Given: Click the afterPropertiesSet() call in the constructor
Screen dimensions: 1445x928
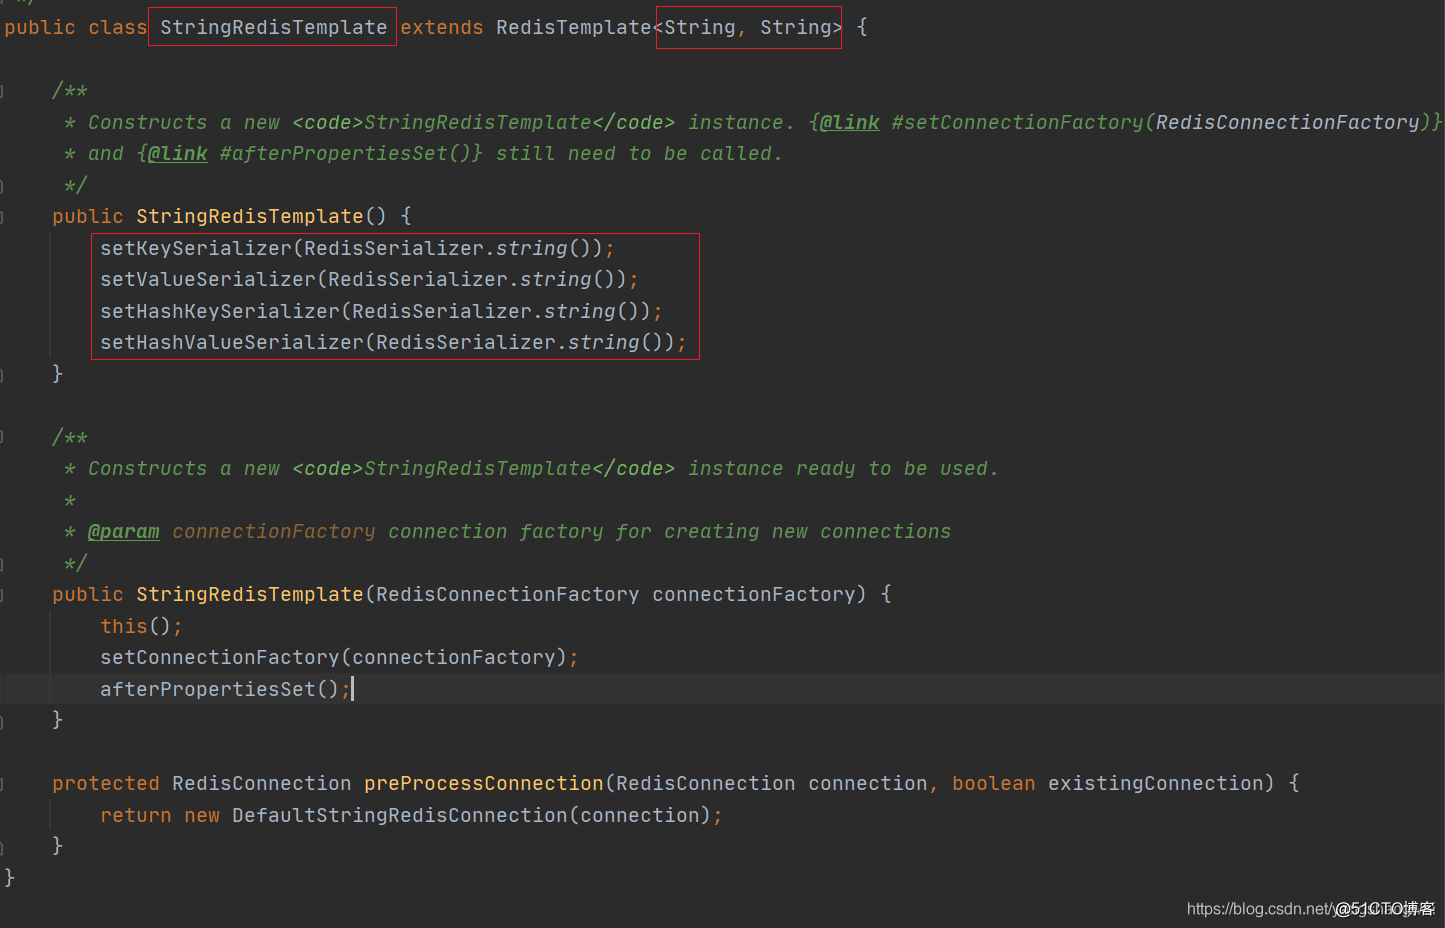Looking at the screenshot, I should pyautogui.click(x=220, y=689).
